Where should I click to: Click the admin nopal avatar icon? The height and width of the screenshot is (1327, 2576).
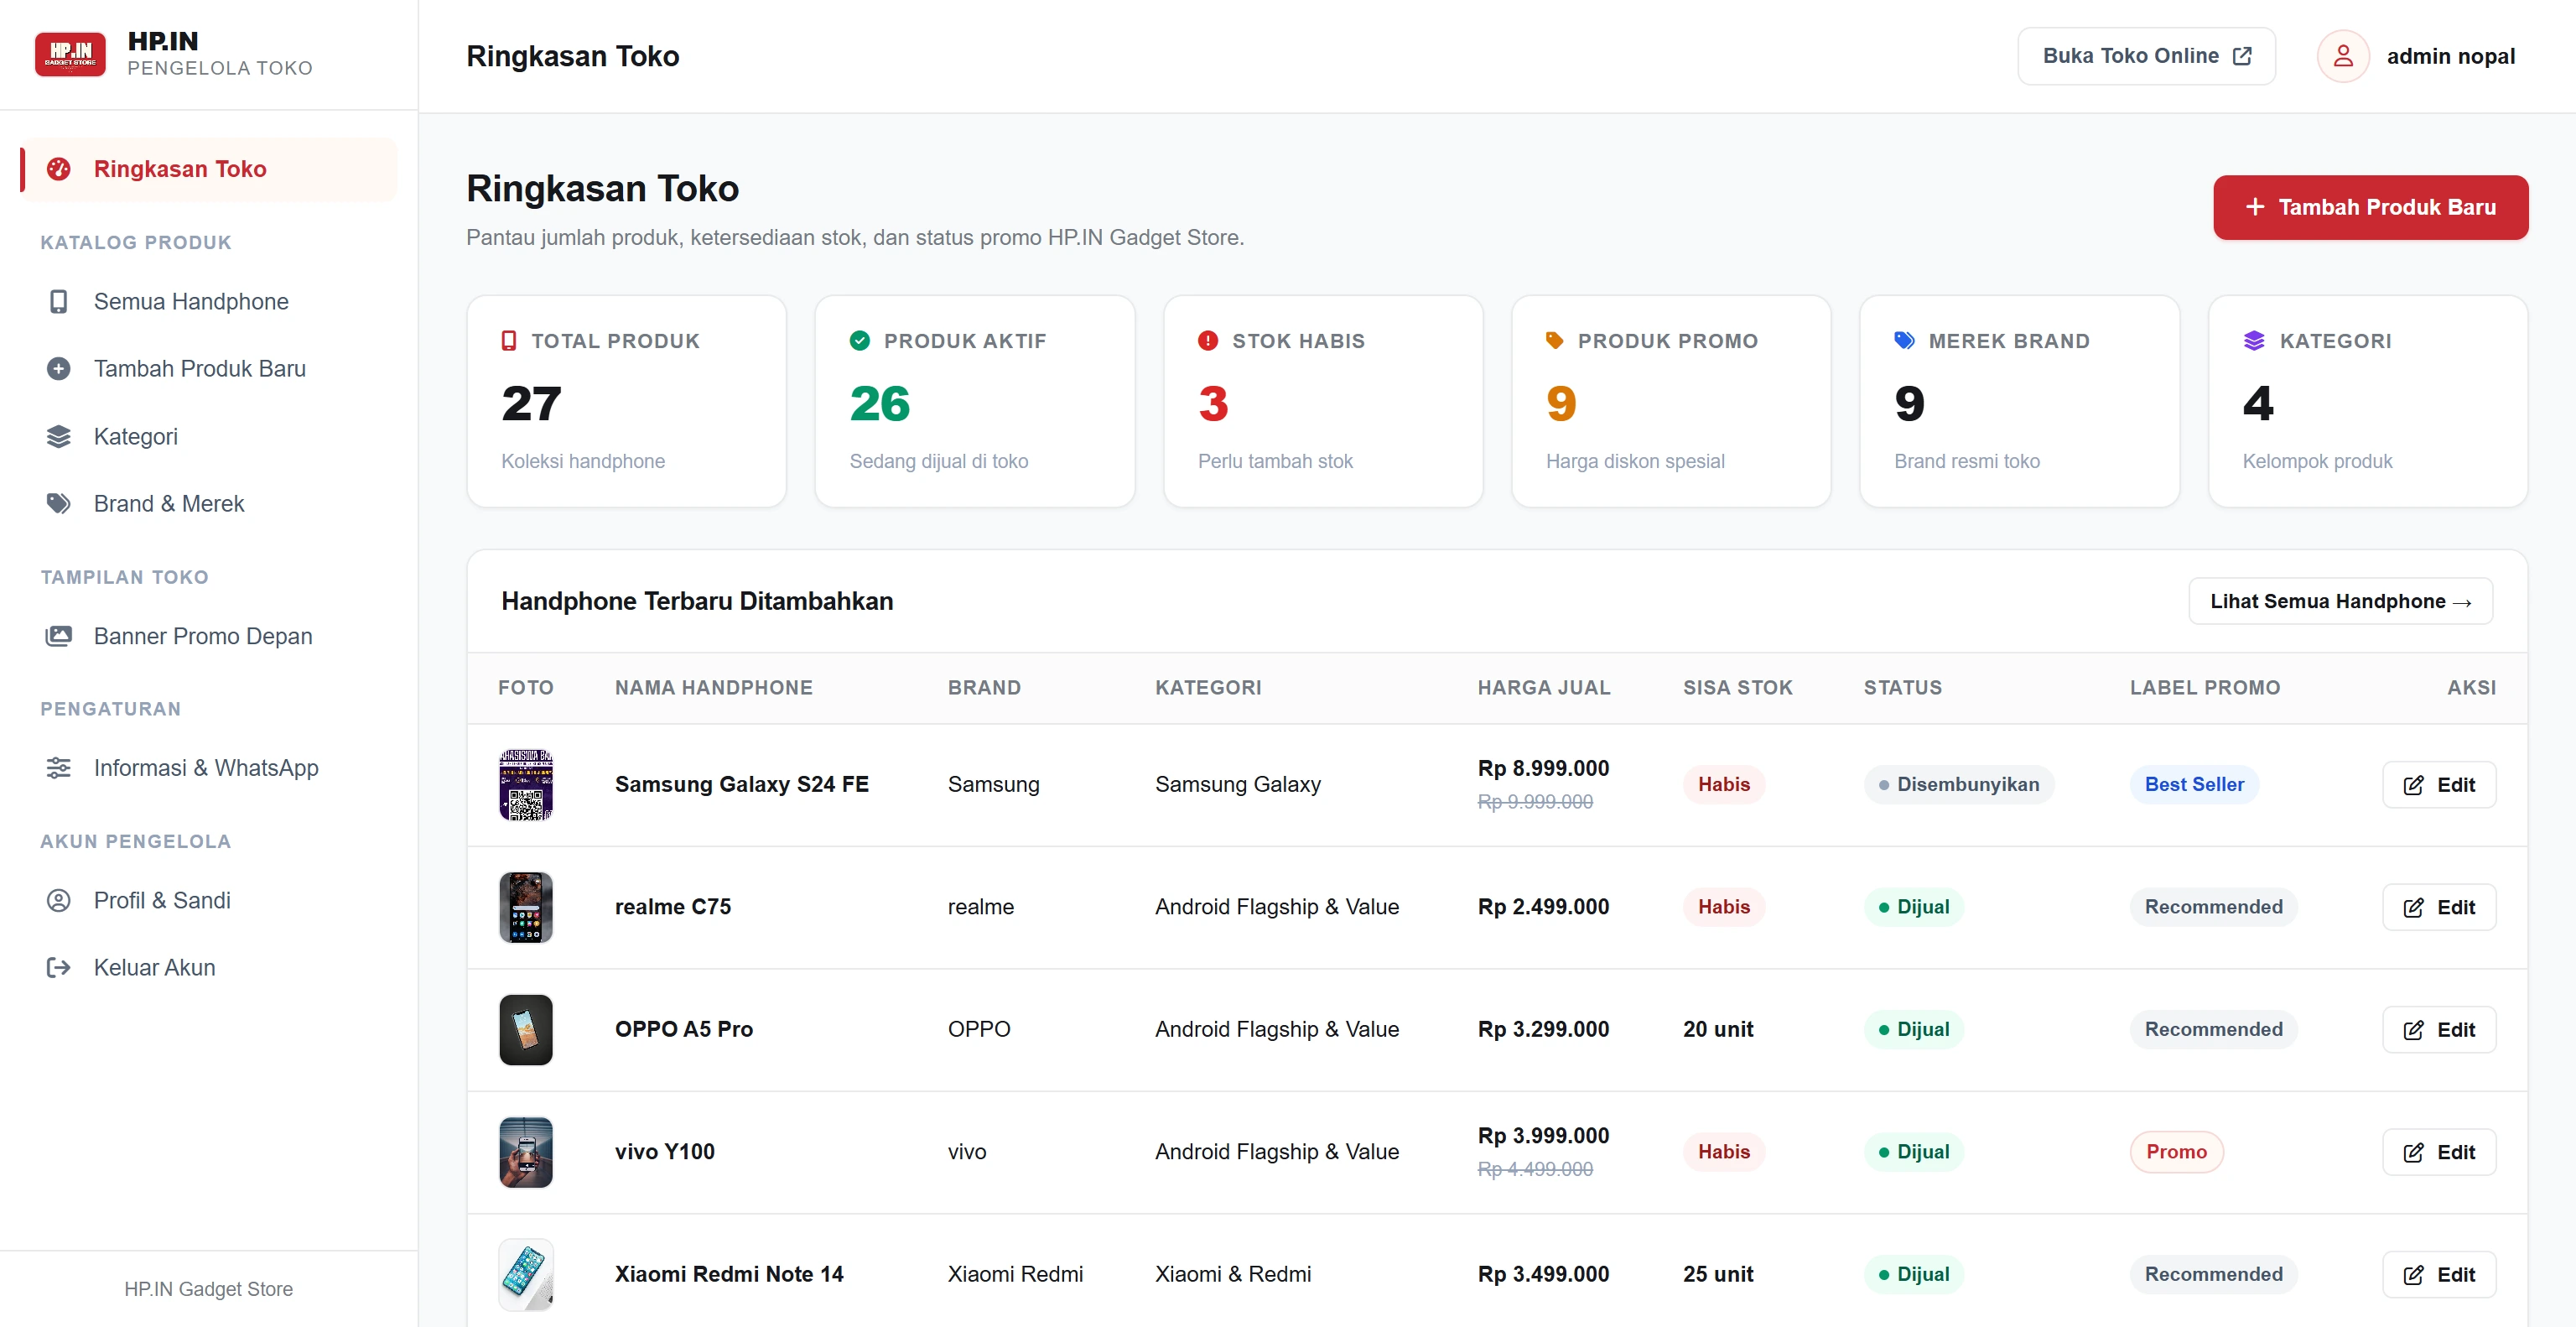[2343, 56]
